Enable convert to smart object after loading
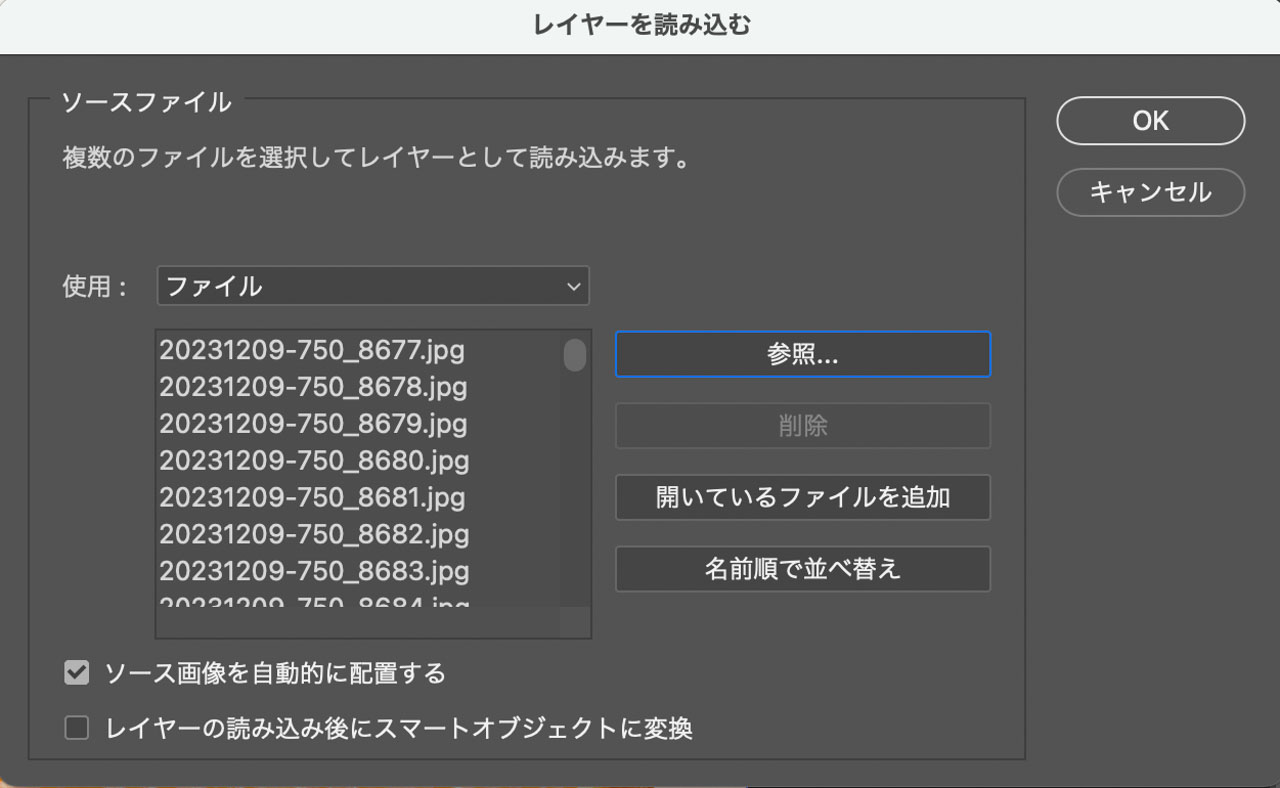Viewport: 1280px width, 788px height. (77, 727)
